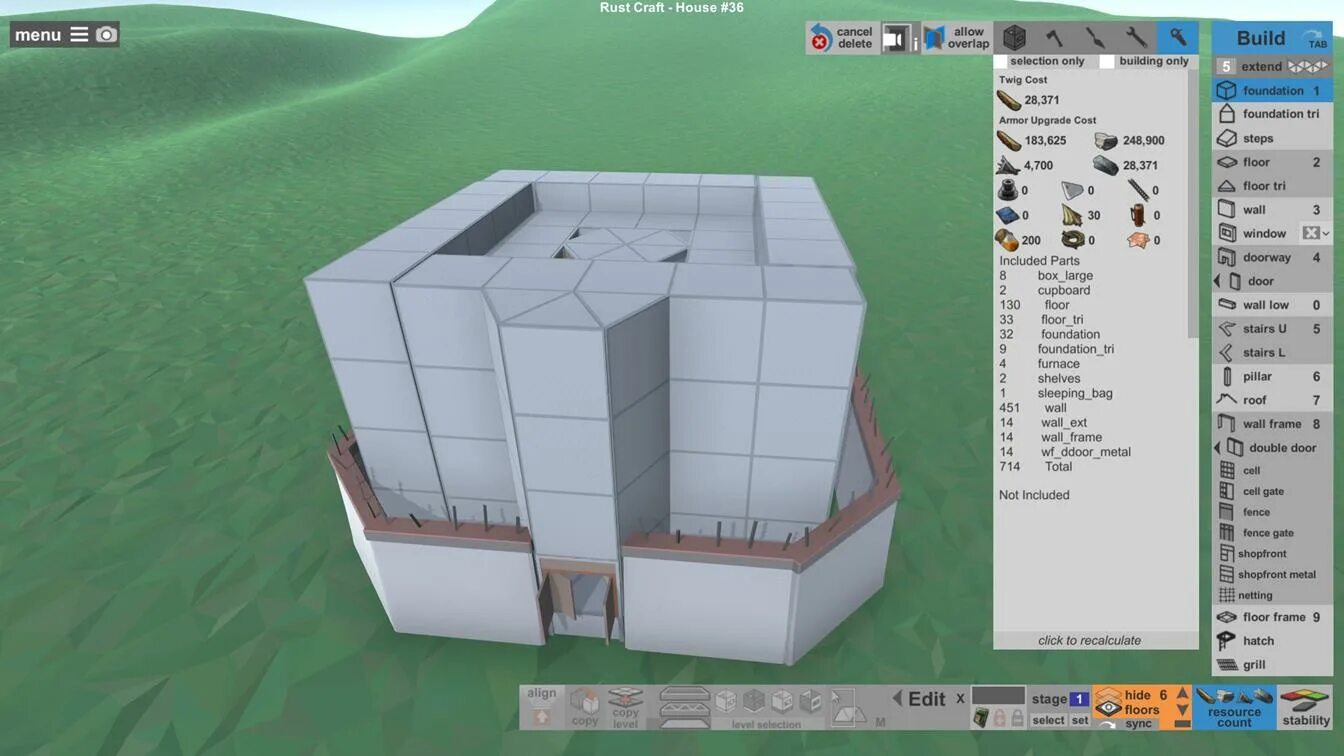Select cell gate item
1344x756 pixels.
click(1272, 491)
